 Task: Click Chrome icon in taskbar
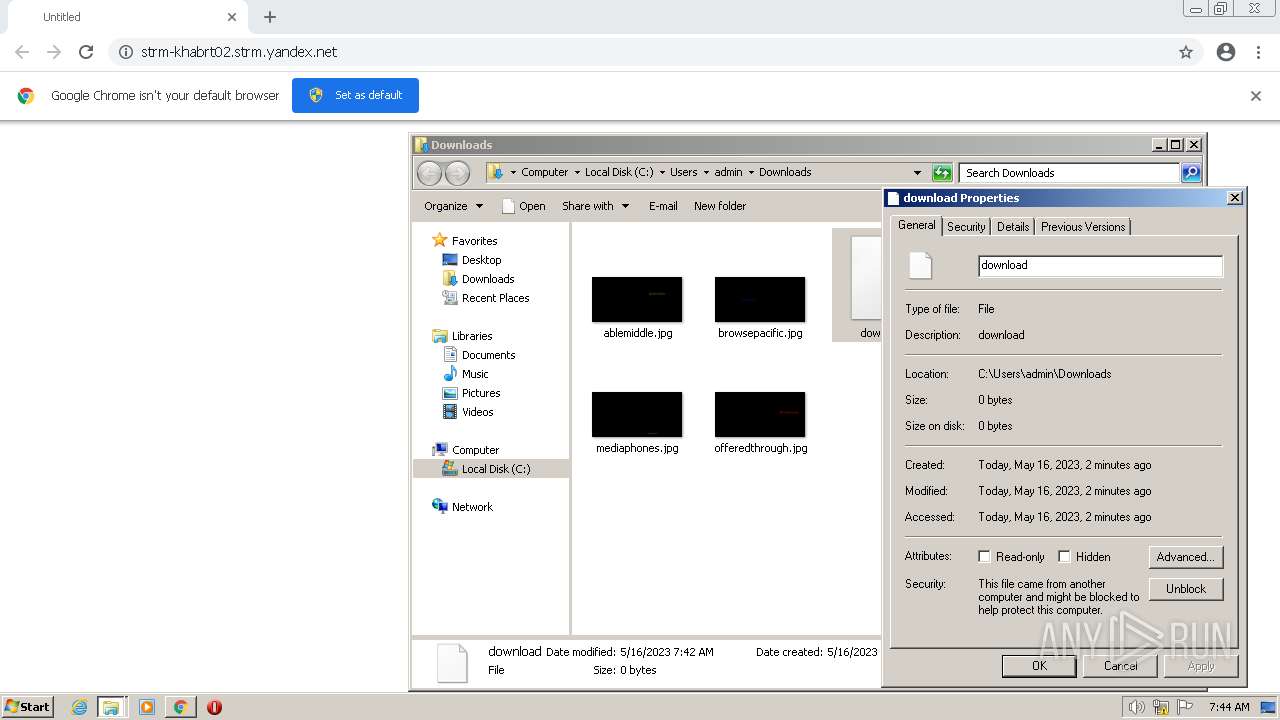[180, 707]
